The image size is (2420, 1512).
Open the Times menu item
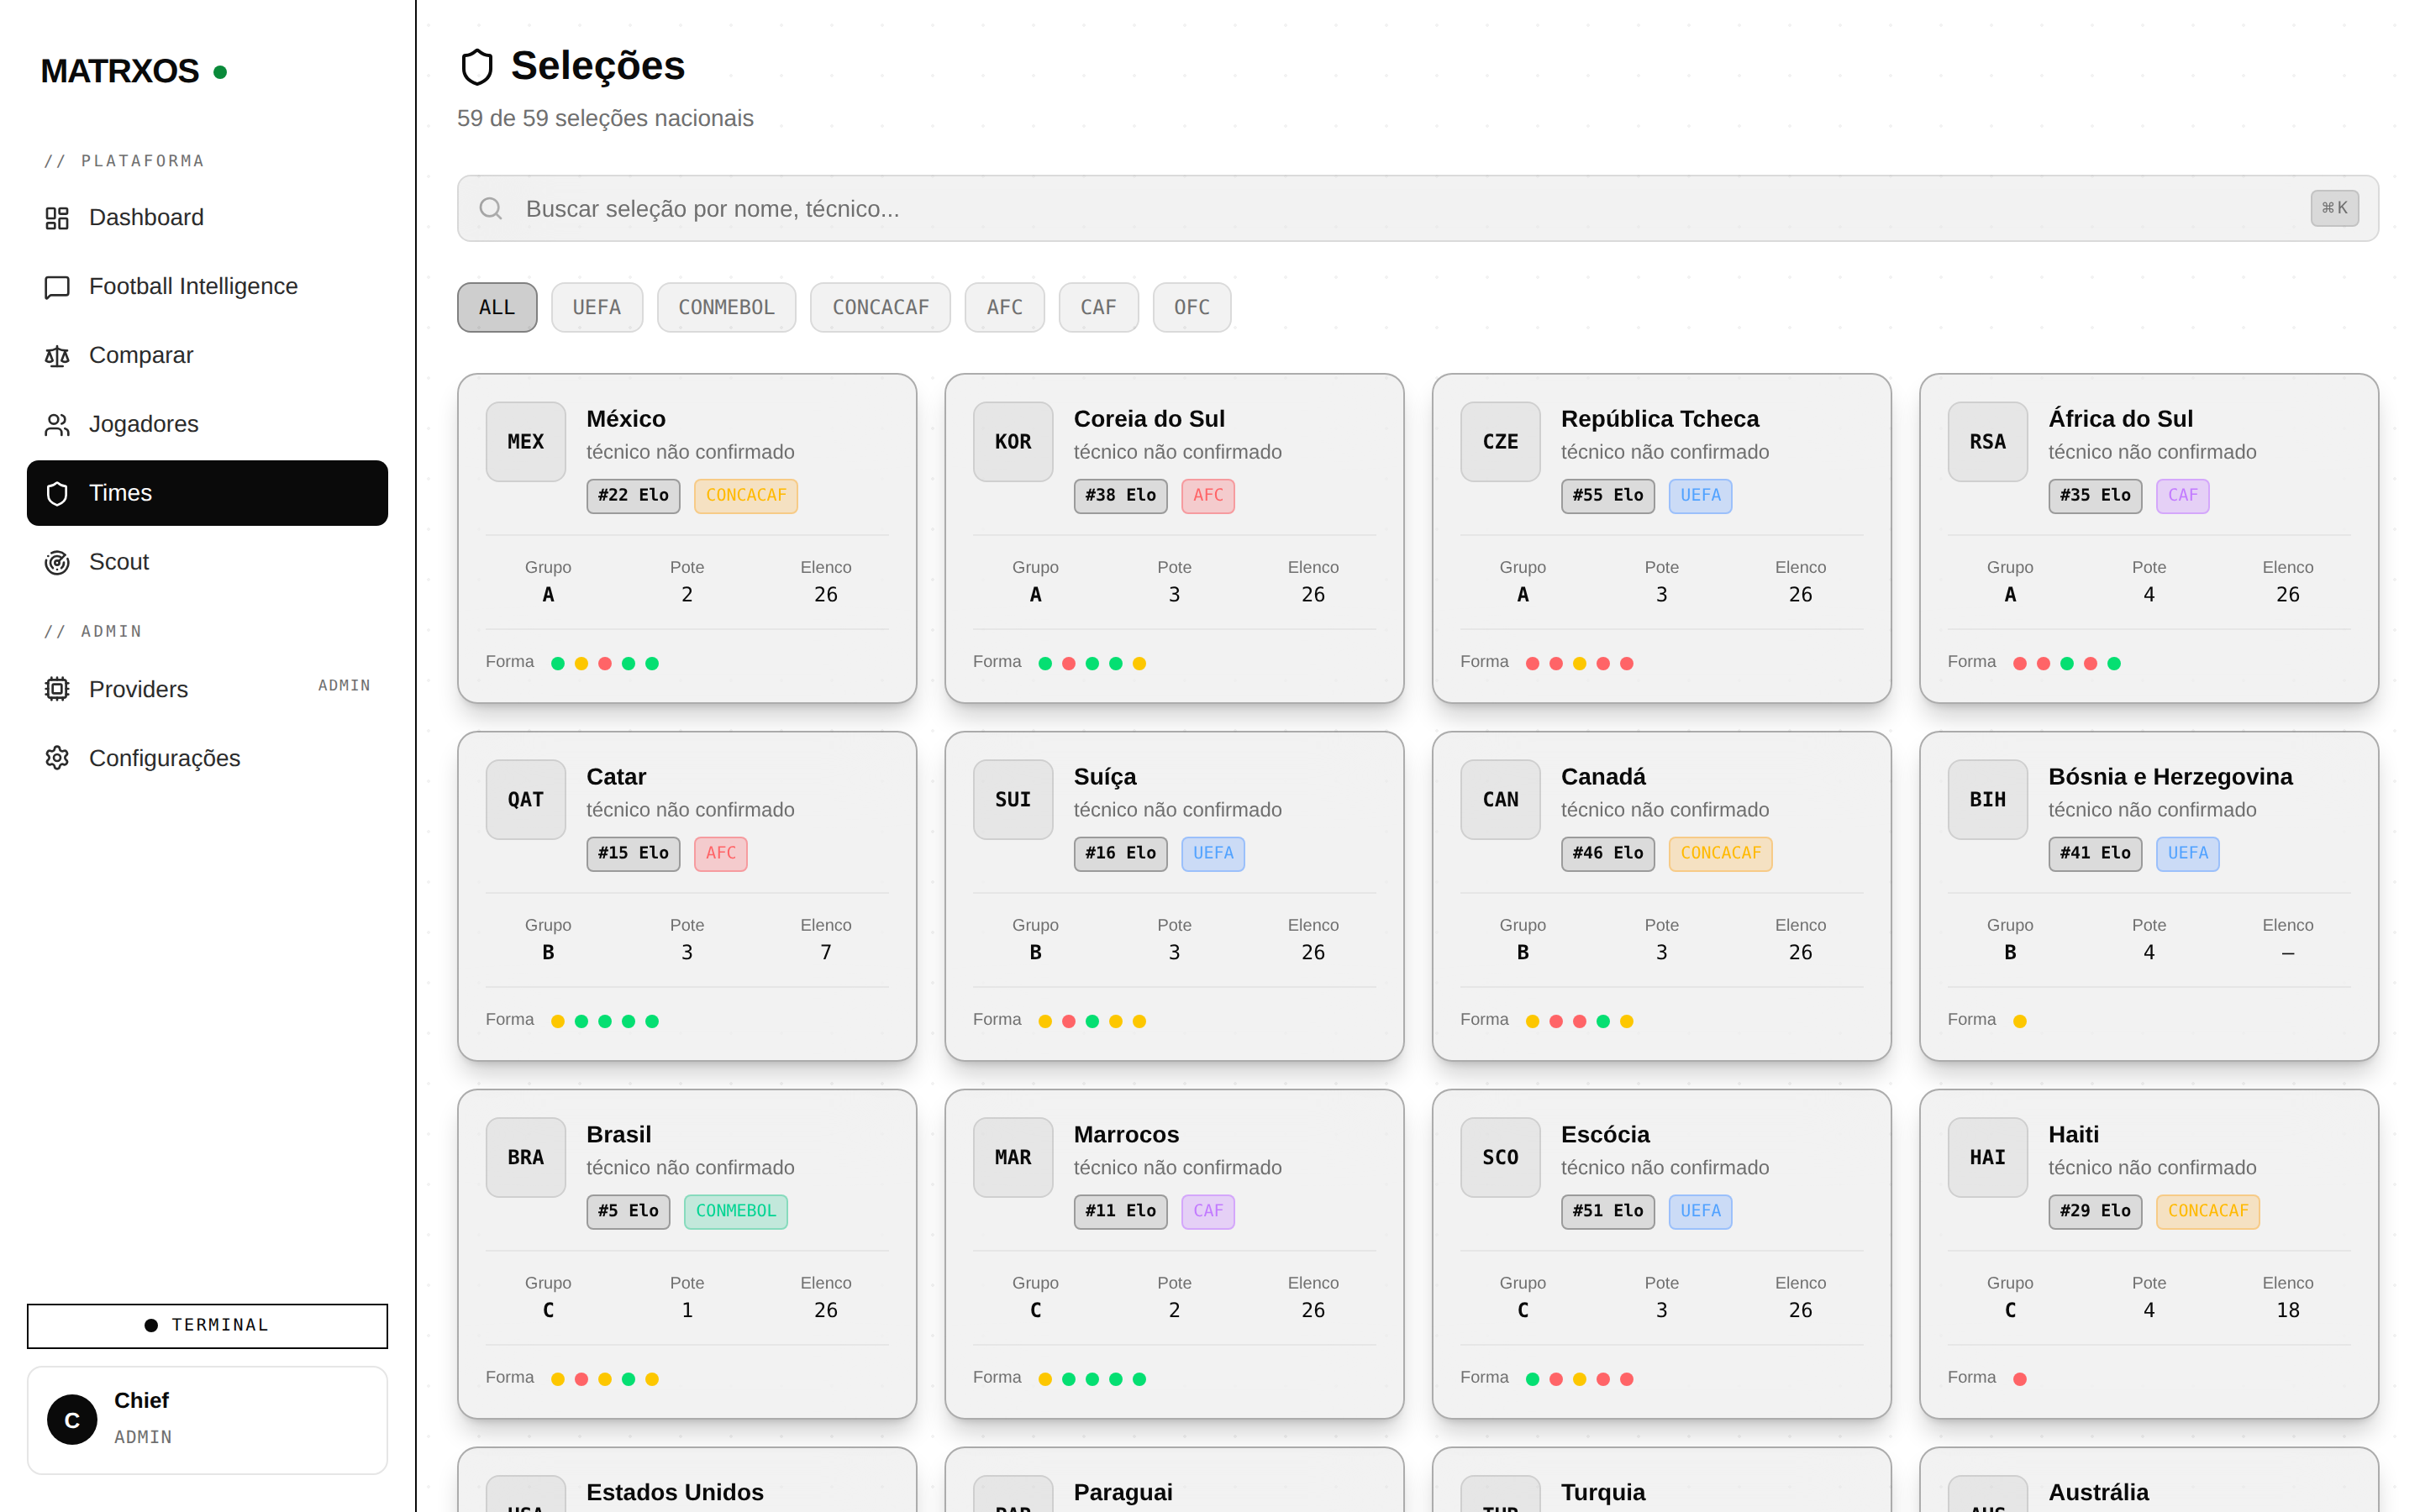[207, 493]
